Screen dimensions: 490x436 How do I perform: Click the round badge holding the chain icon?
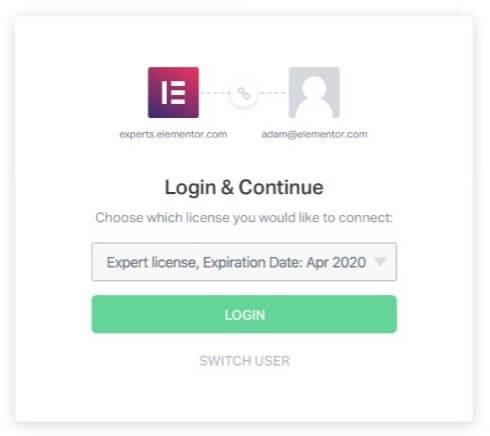[x=244, y=93]
